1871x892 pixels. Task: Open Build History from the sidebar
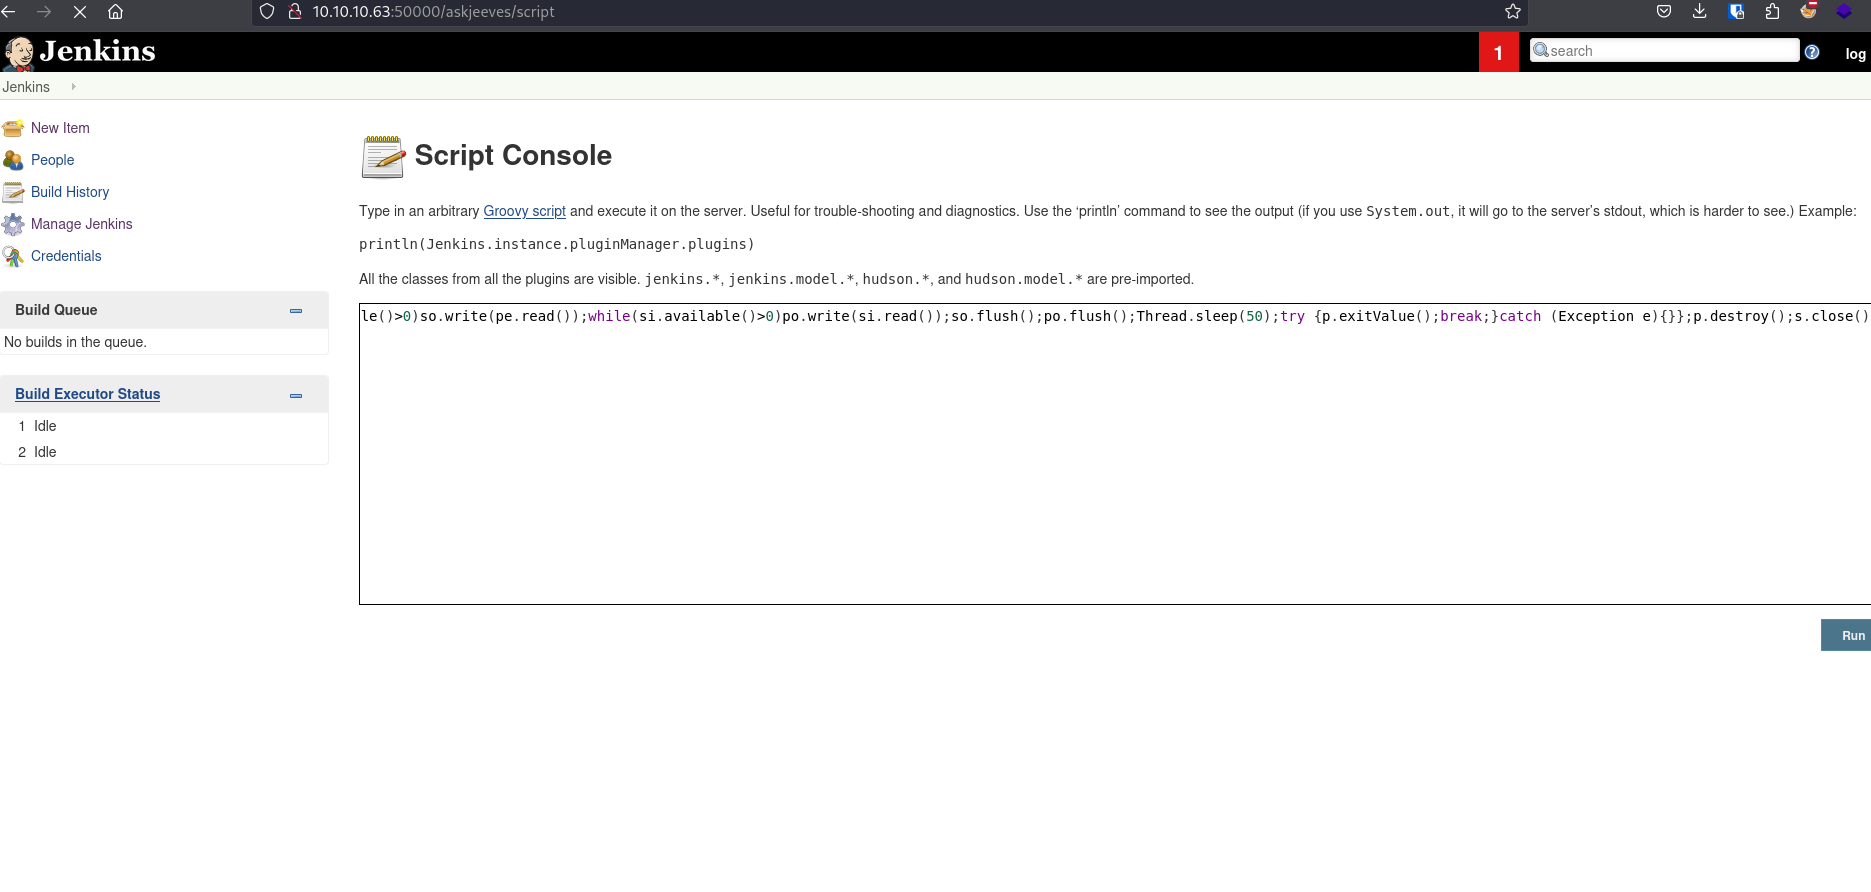[70, 192]
